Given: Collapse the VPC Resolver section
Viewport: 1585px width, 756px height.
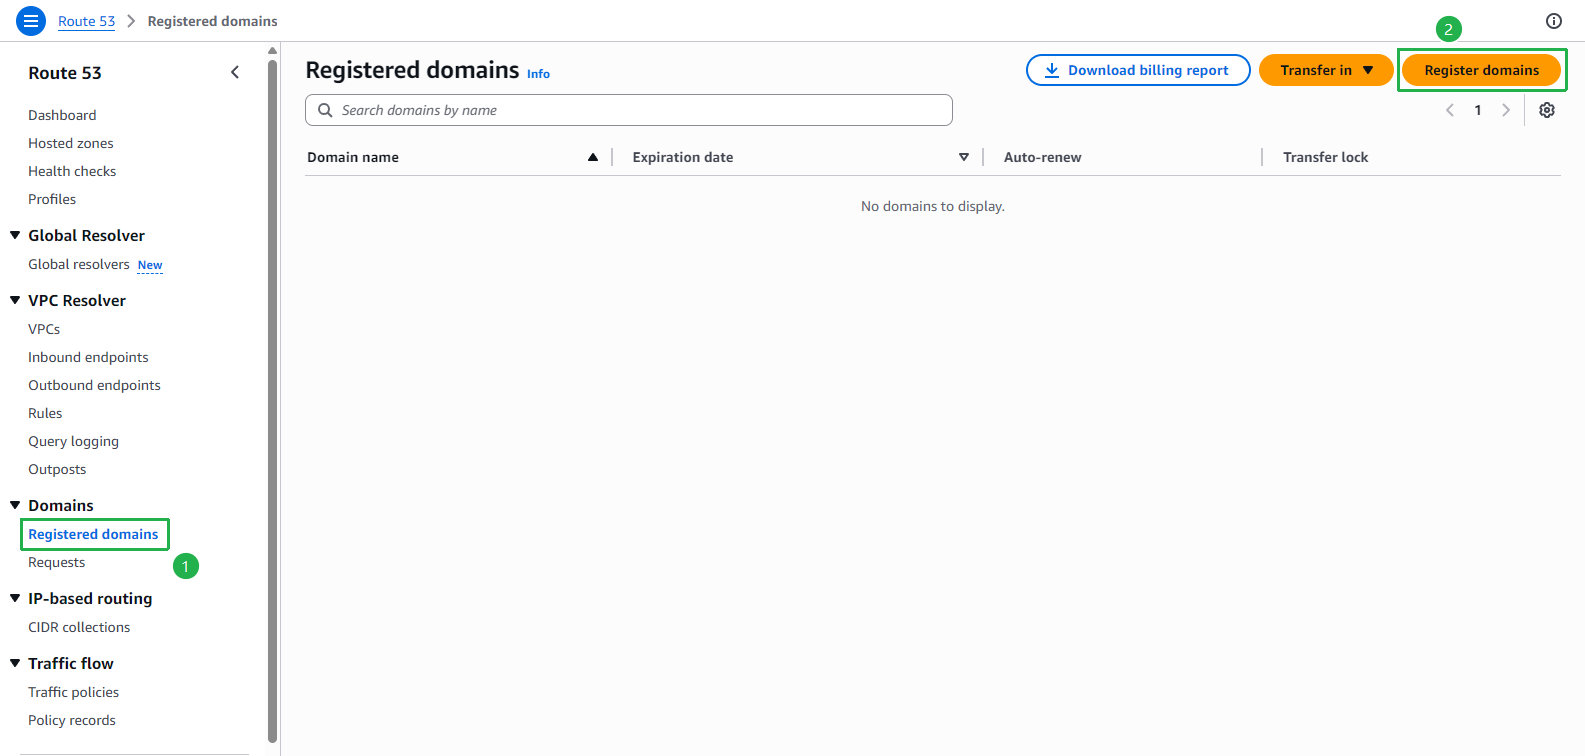Looking at the screenshot, I should [x=15, y=300].
